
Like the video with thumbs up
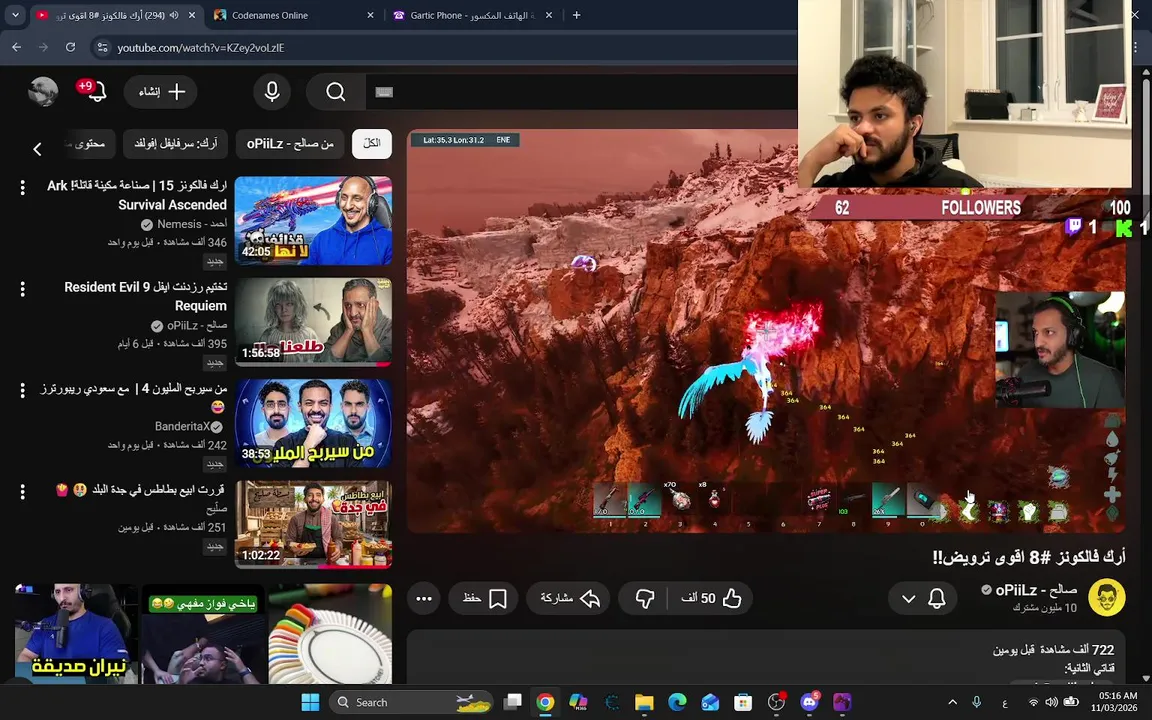710,598
